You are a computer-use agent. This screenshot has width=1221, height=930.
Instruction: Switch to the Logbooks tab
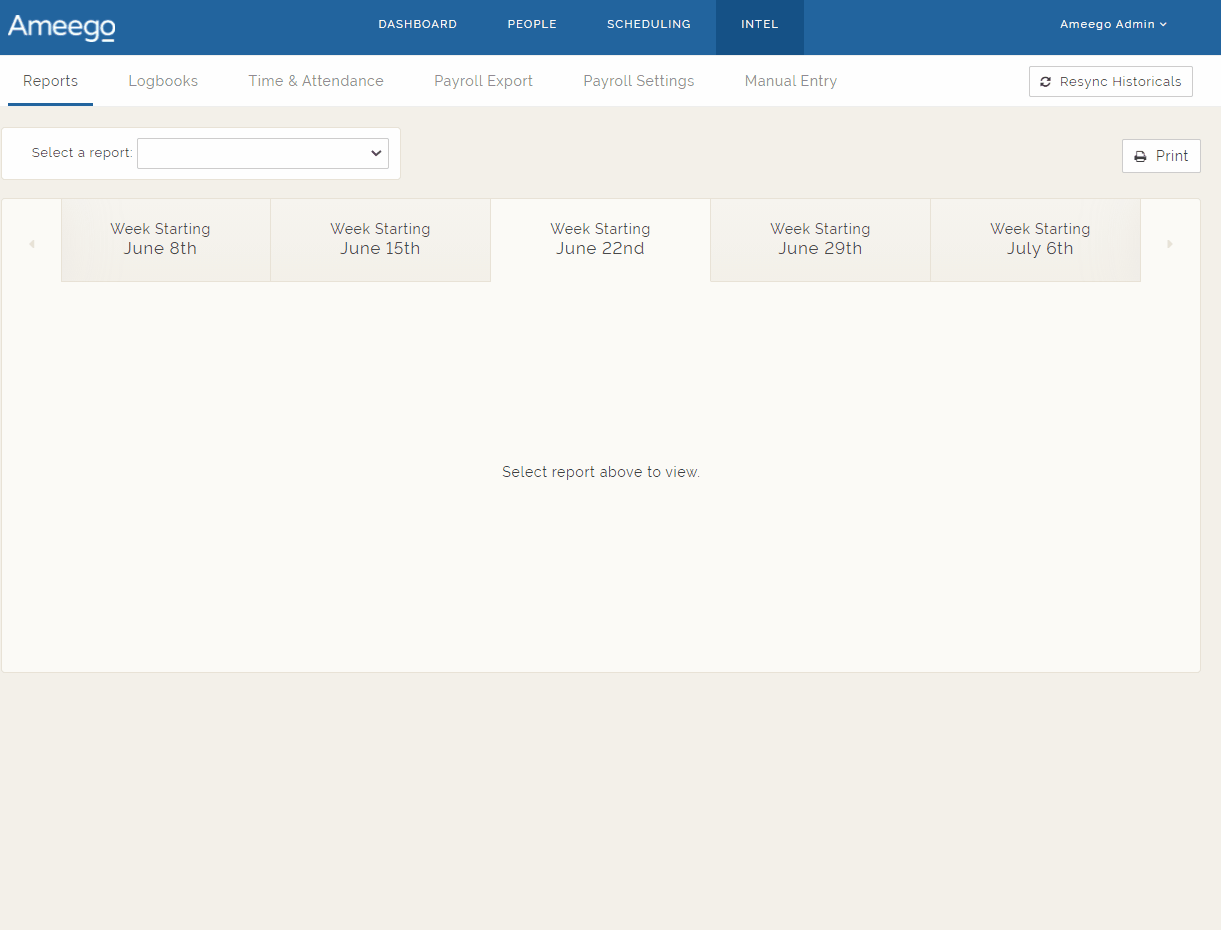click(x=162, y=80)
